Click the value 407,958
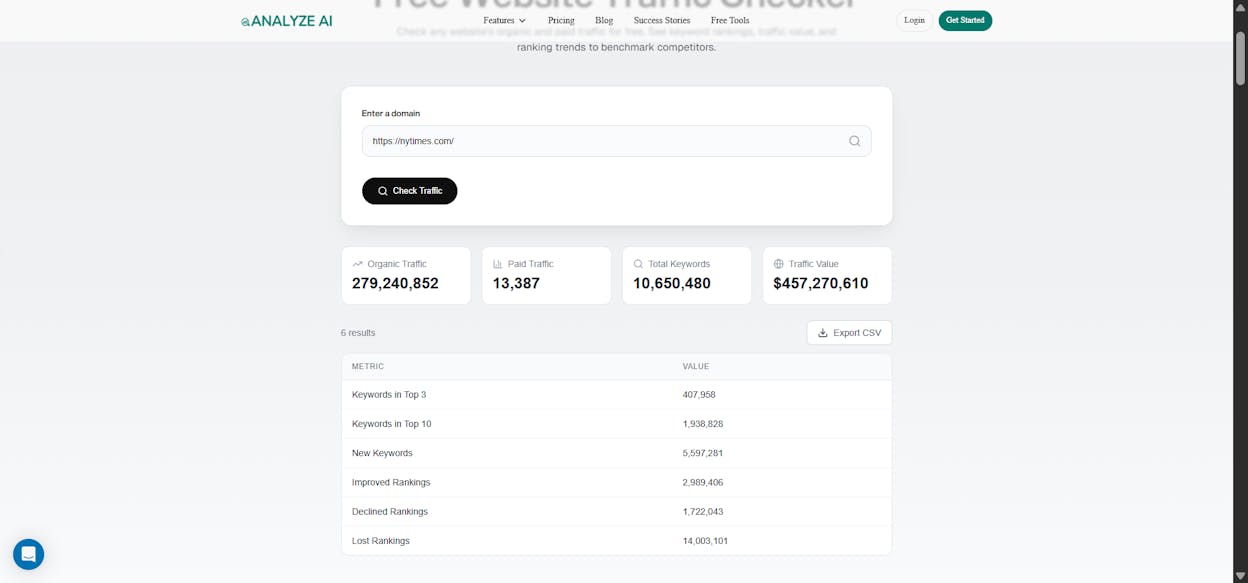Screen dimensions: 1248x583 coord(699,395)
